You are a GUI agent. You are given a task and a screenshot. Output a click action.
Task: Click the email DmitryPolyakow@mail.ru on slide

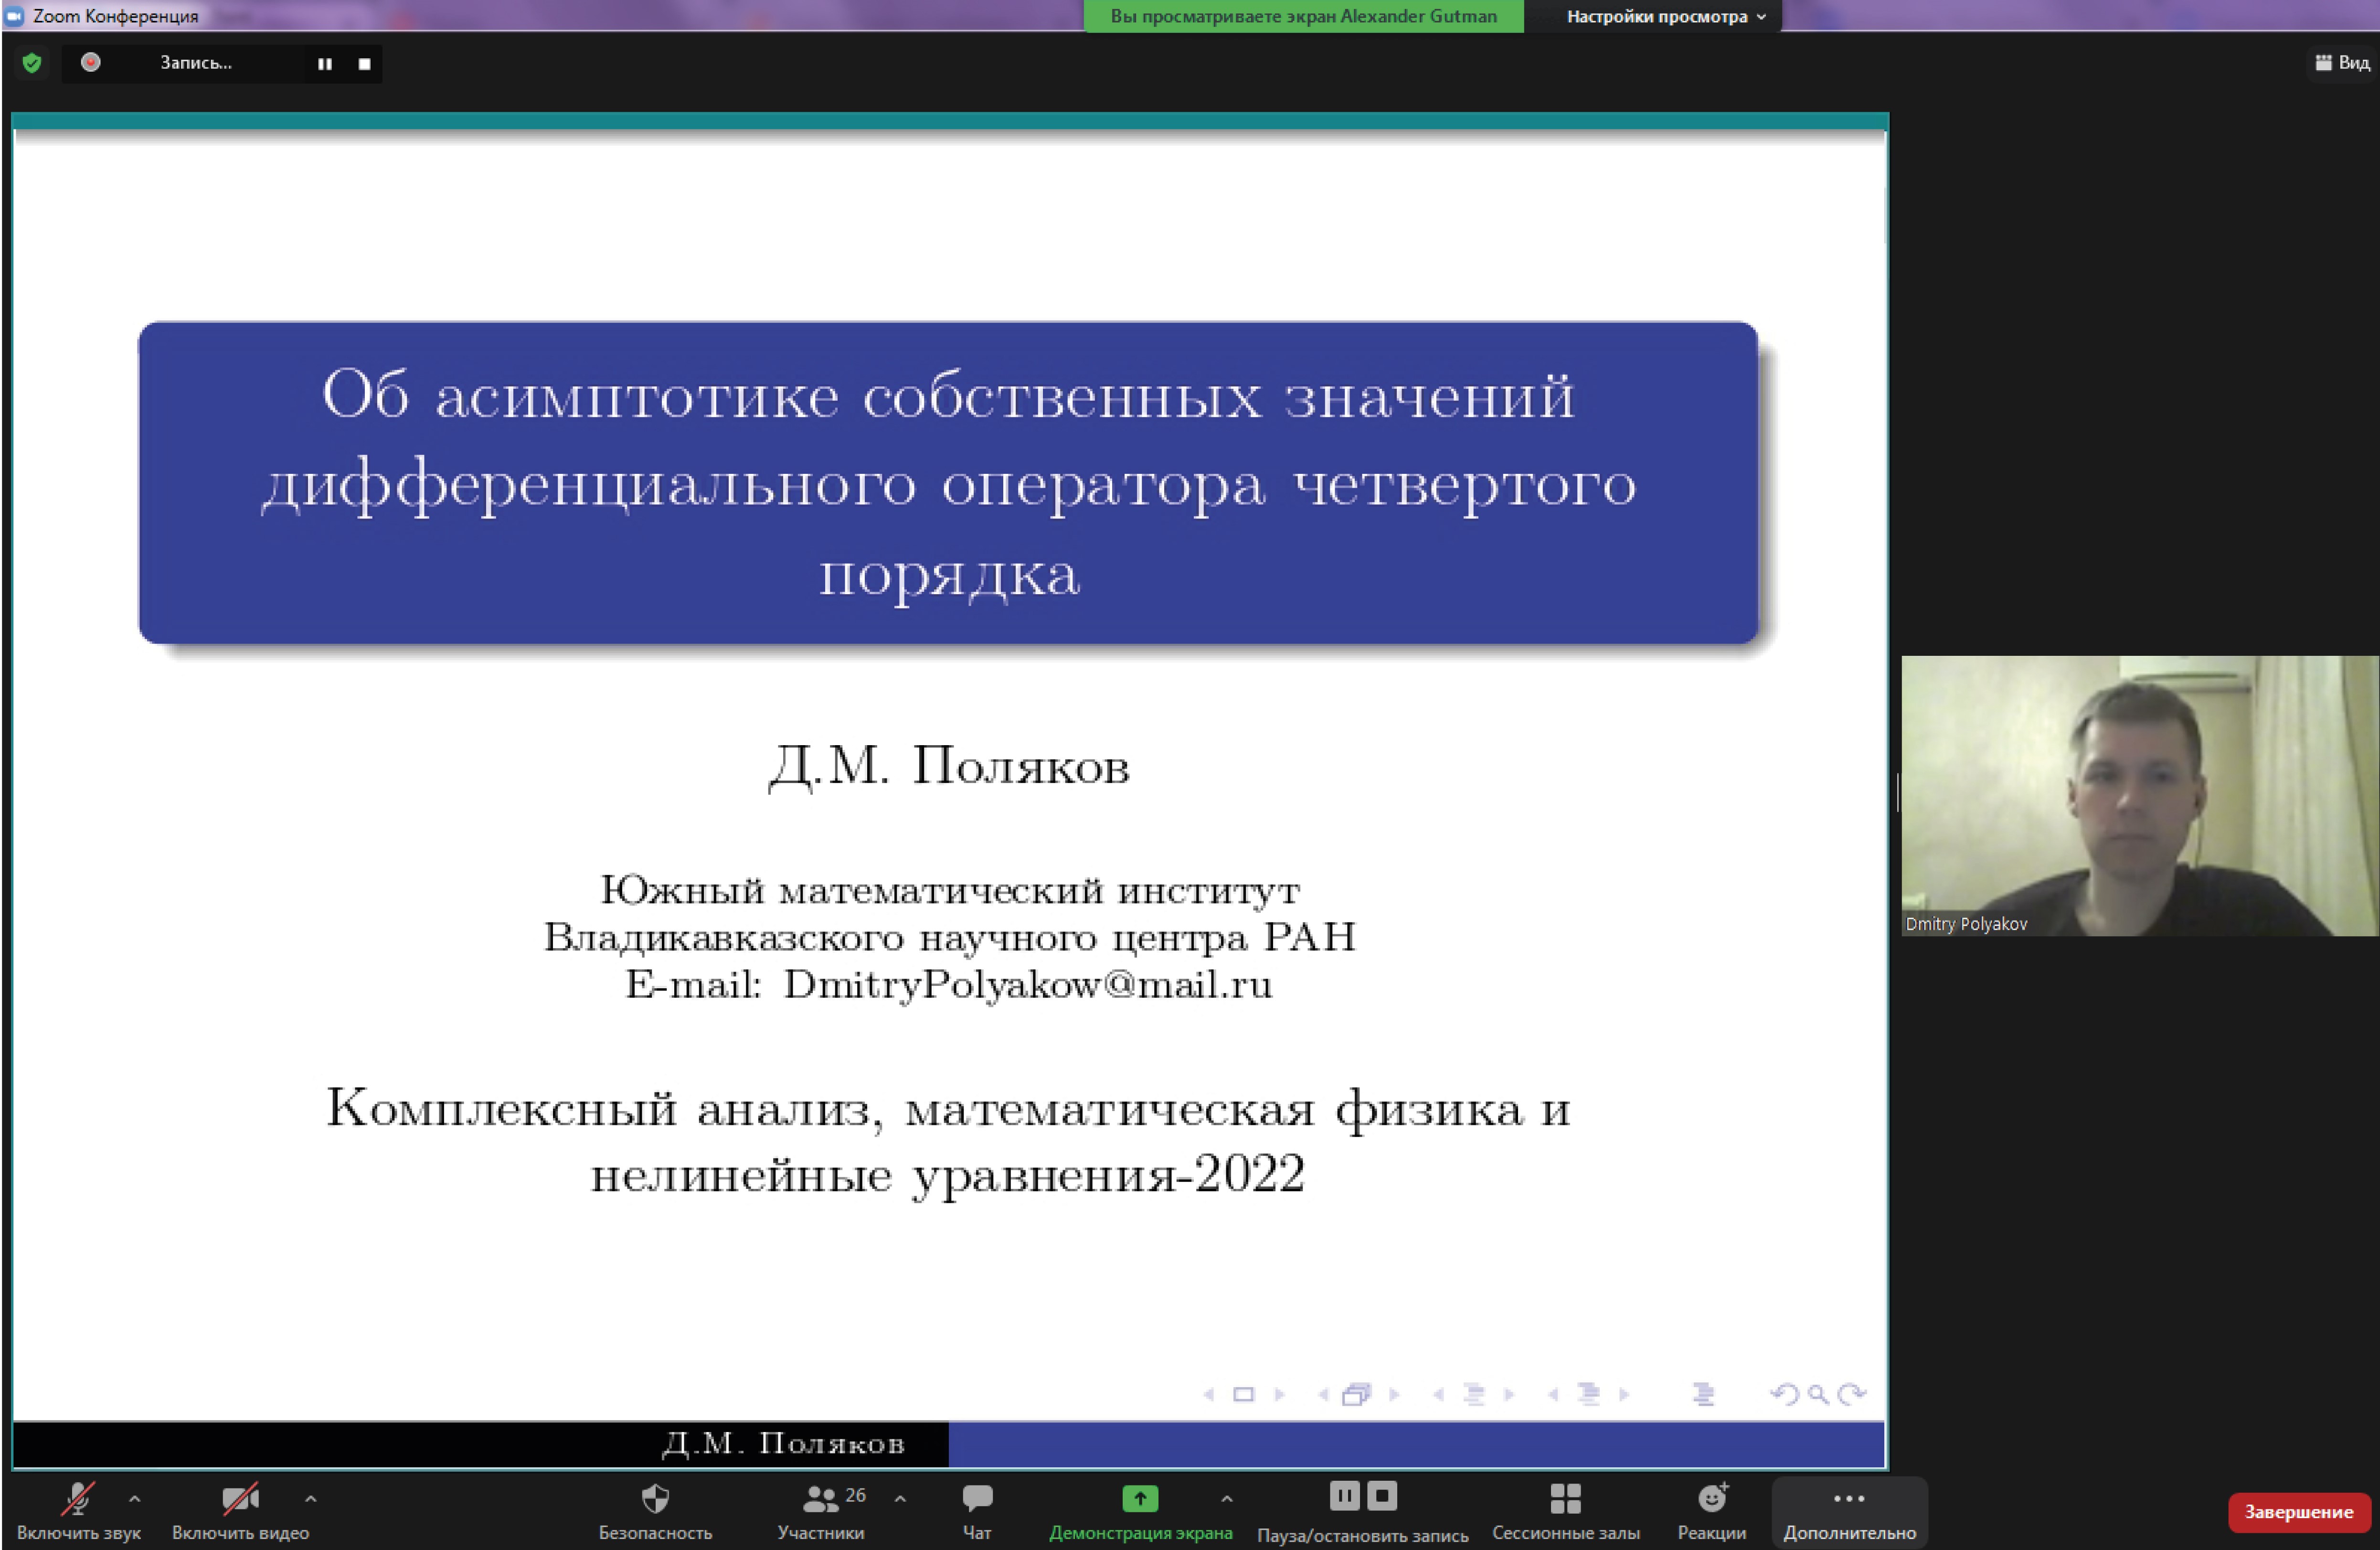click(1028, 985)
